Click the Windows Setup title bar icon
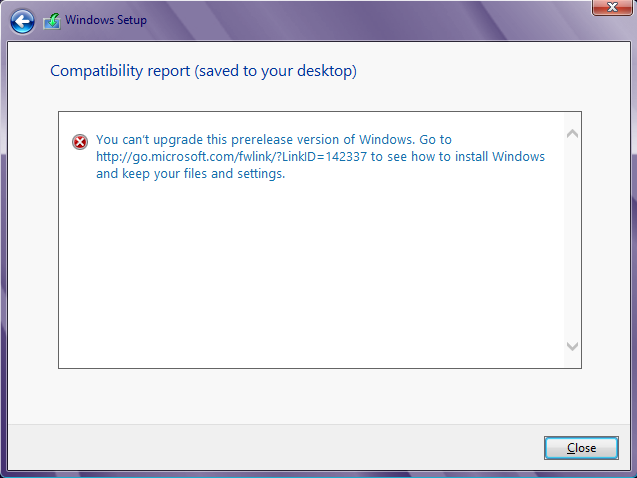Image resolution: width=637 pixels, height=478 pixels. click(51, 21)
